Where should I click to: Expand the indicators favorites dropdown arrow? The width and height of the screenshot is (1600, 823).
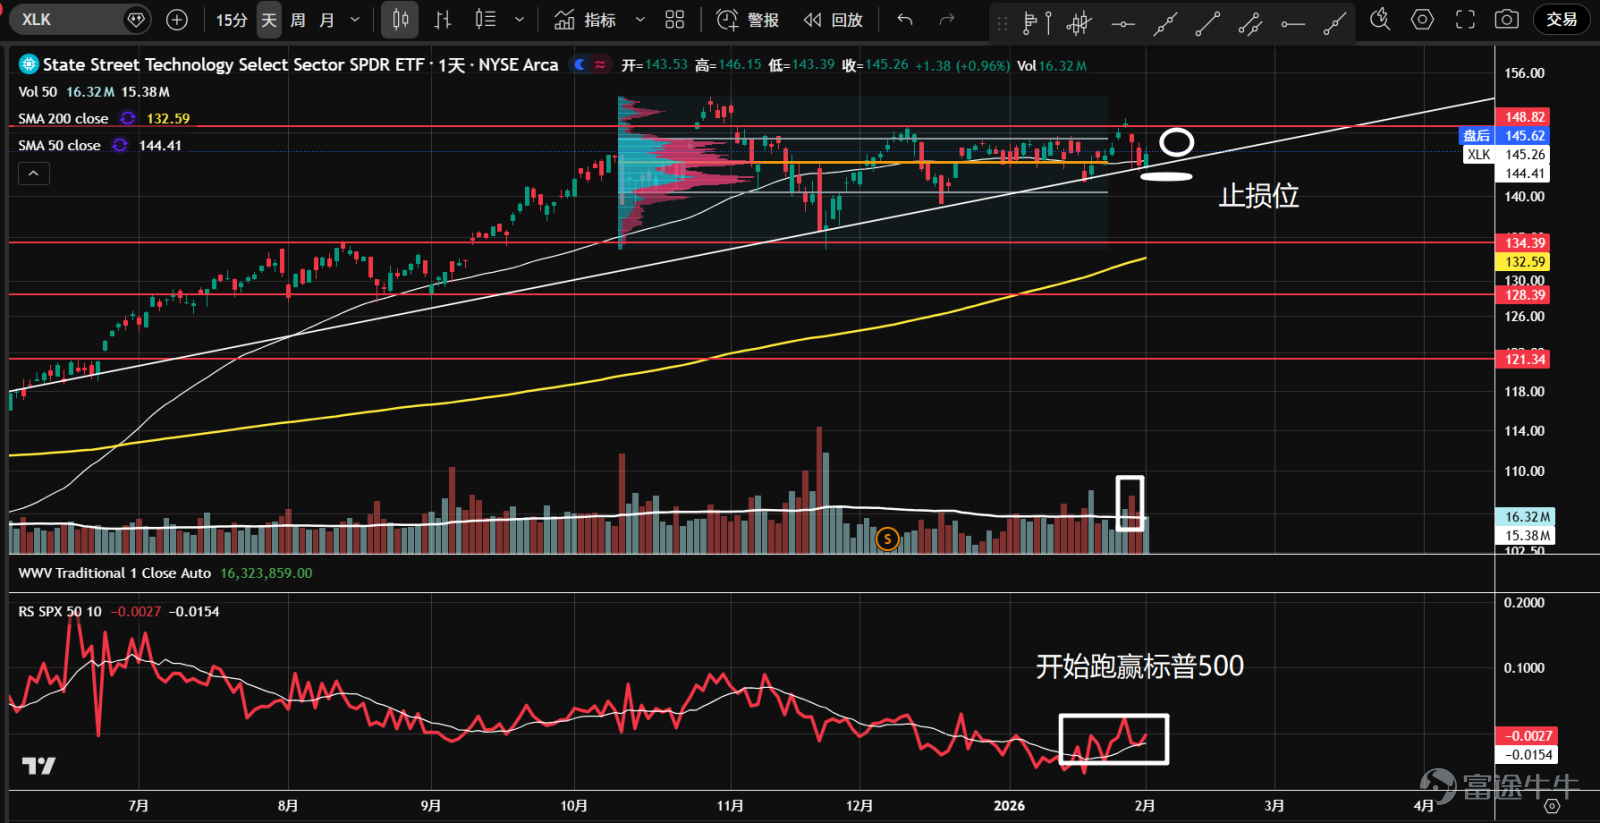pos(640,20)
